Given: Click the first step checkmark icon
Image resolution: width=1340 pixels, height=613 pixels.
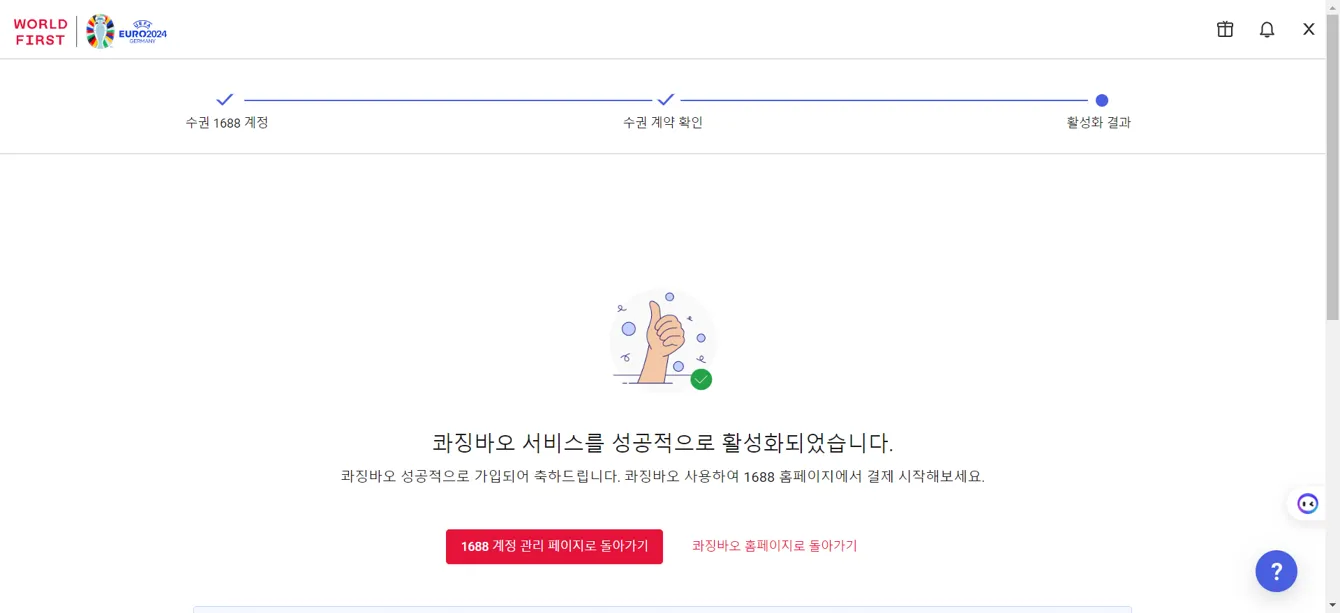Looking at the screenshot, I should coord(225,100).
